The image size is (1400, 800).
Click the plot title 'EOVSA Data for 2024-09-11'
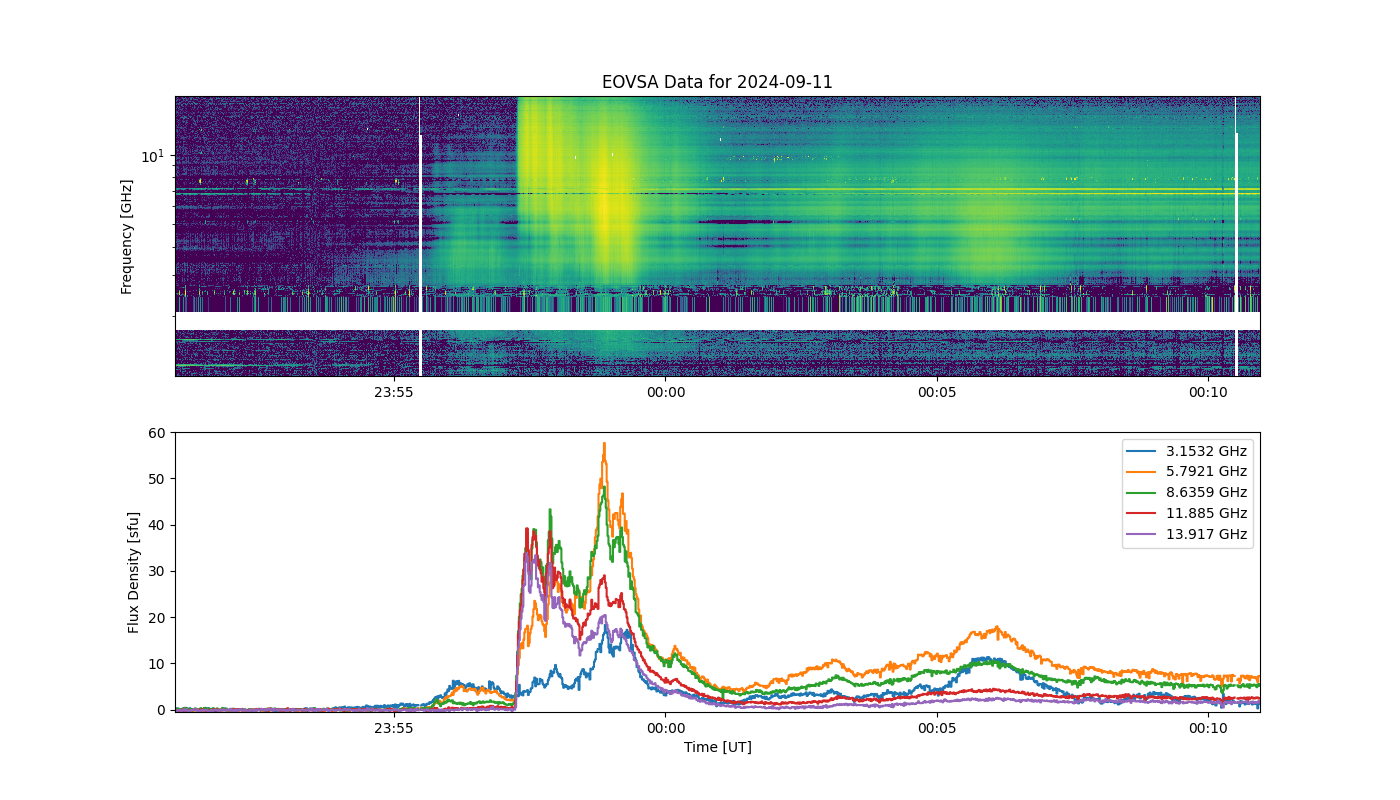717,82
